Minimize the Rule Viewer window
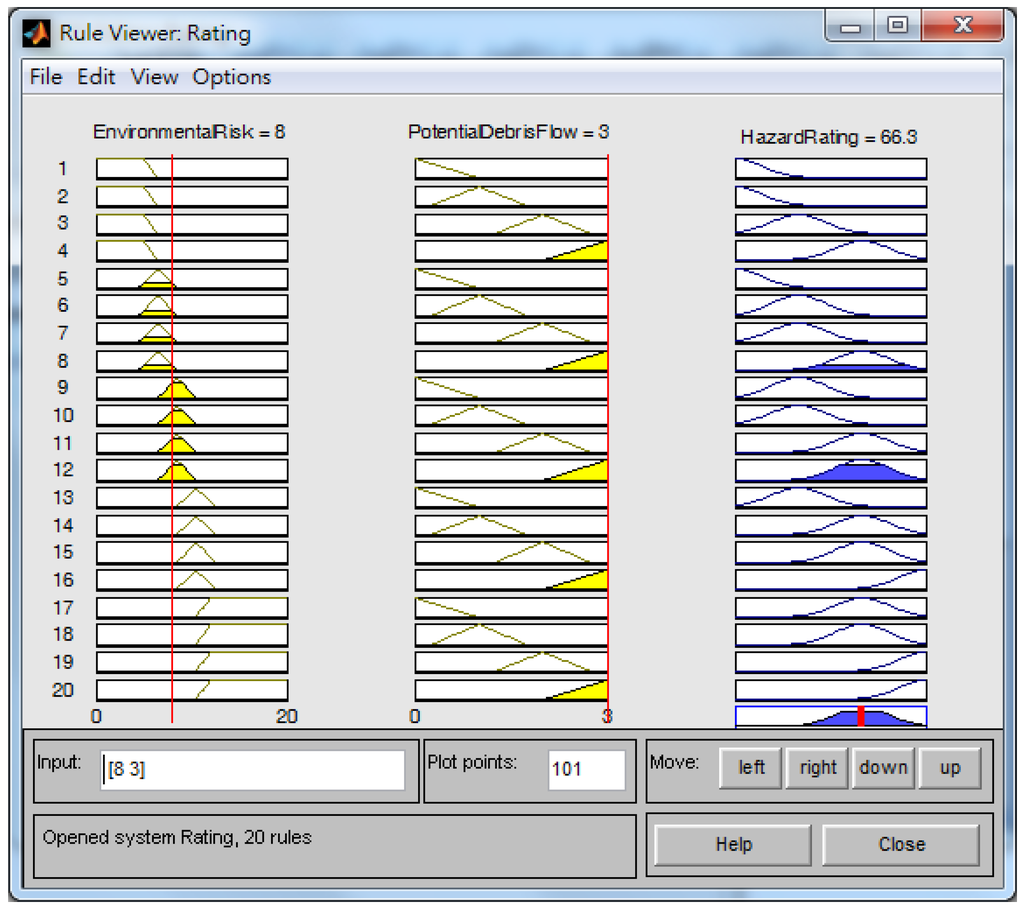The width and height of the screenshot is (1024, 912). click(x=851, y=27)
